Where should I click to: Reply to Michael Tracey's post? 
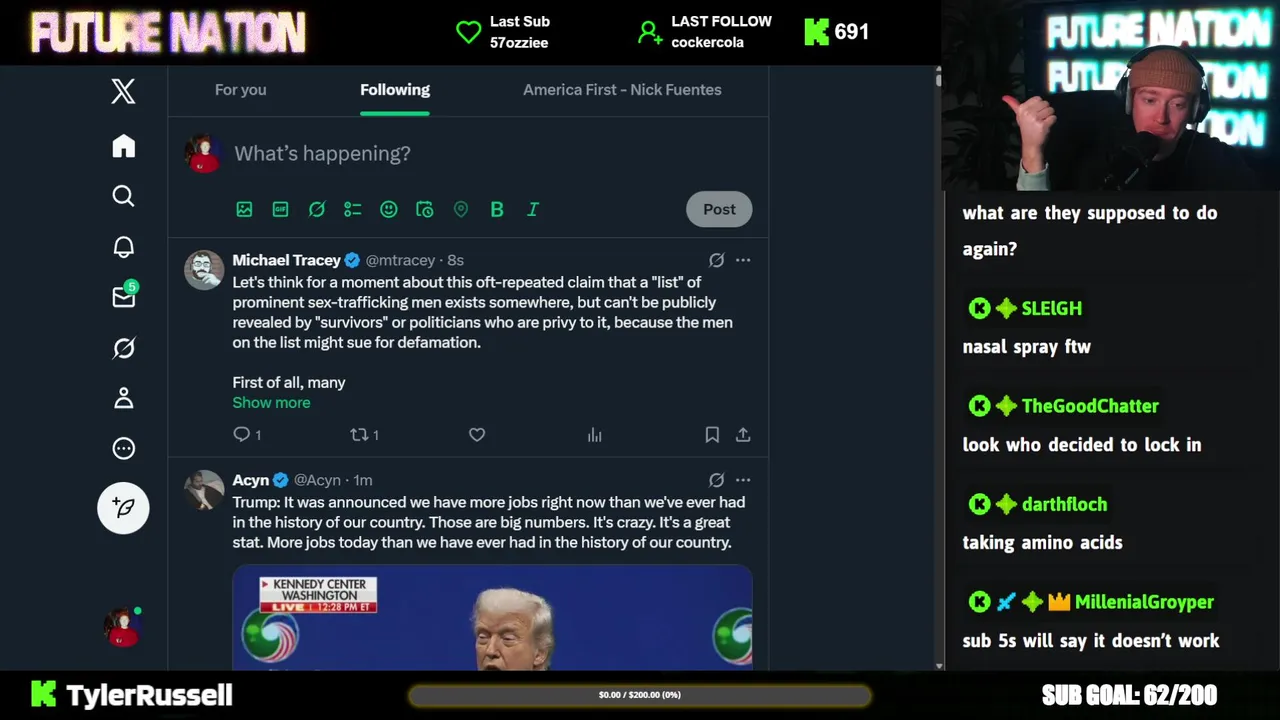pos(241,434)
